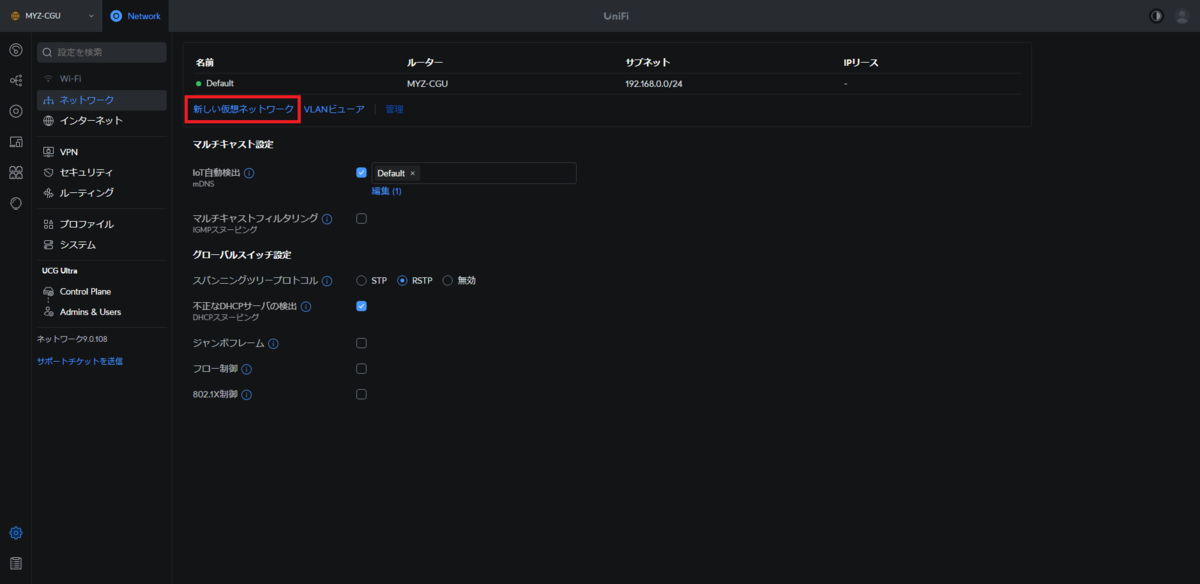Click the IPリース column header
The height and width of the screenshot is (584, 1200).
click(x=861, y=62)
